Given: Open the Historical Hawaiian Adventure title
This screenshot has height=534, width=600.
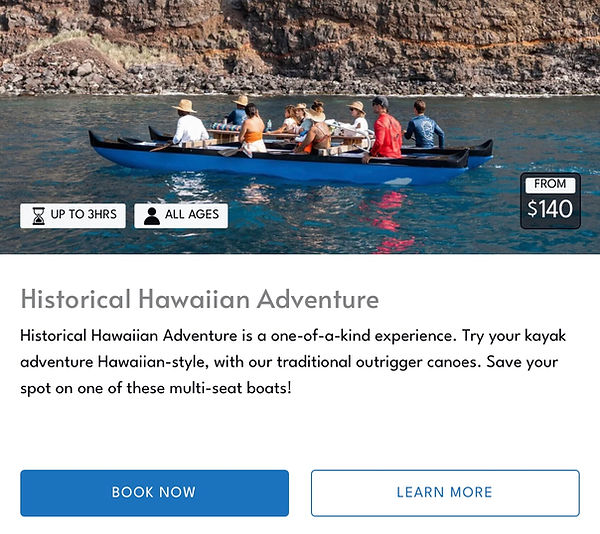Looking at the screenshot, I should [x=200, y=299].
